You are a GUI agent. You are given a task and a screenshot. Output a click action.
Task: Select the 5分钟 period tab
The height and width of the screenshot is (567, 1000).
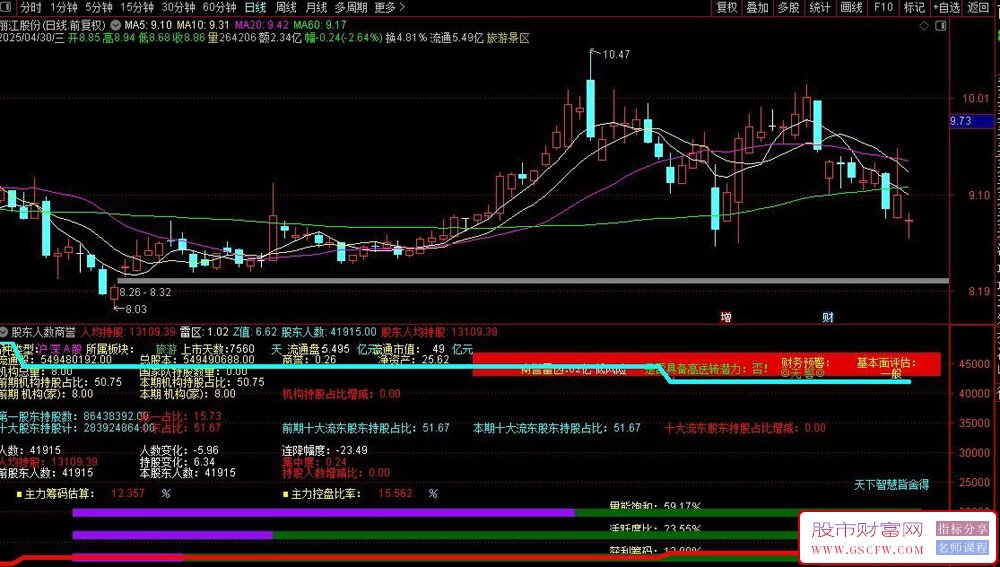tap(99, 8)
